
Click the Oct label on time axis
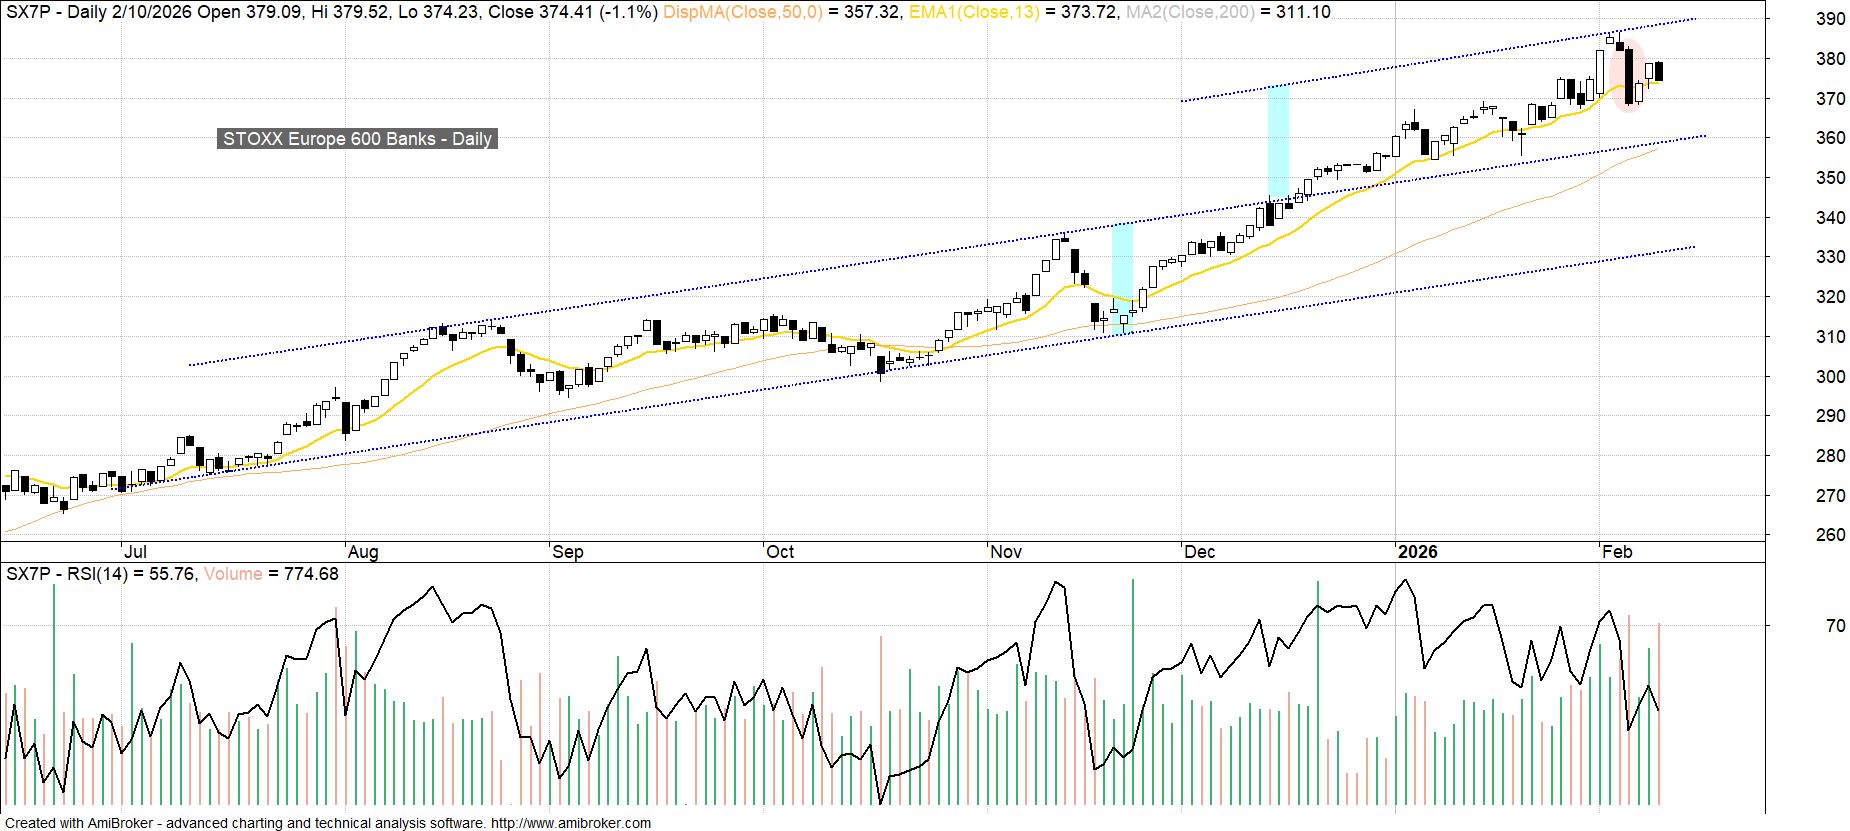[780, 552]
